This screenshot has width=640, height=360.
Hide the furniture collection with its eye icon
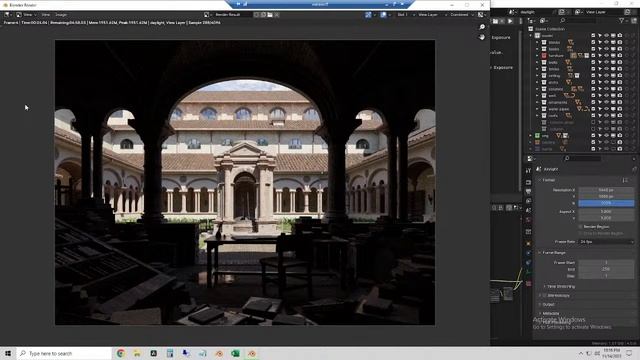607,56
